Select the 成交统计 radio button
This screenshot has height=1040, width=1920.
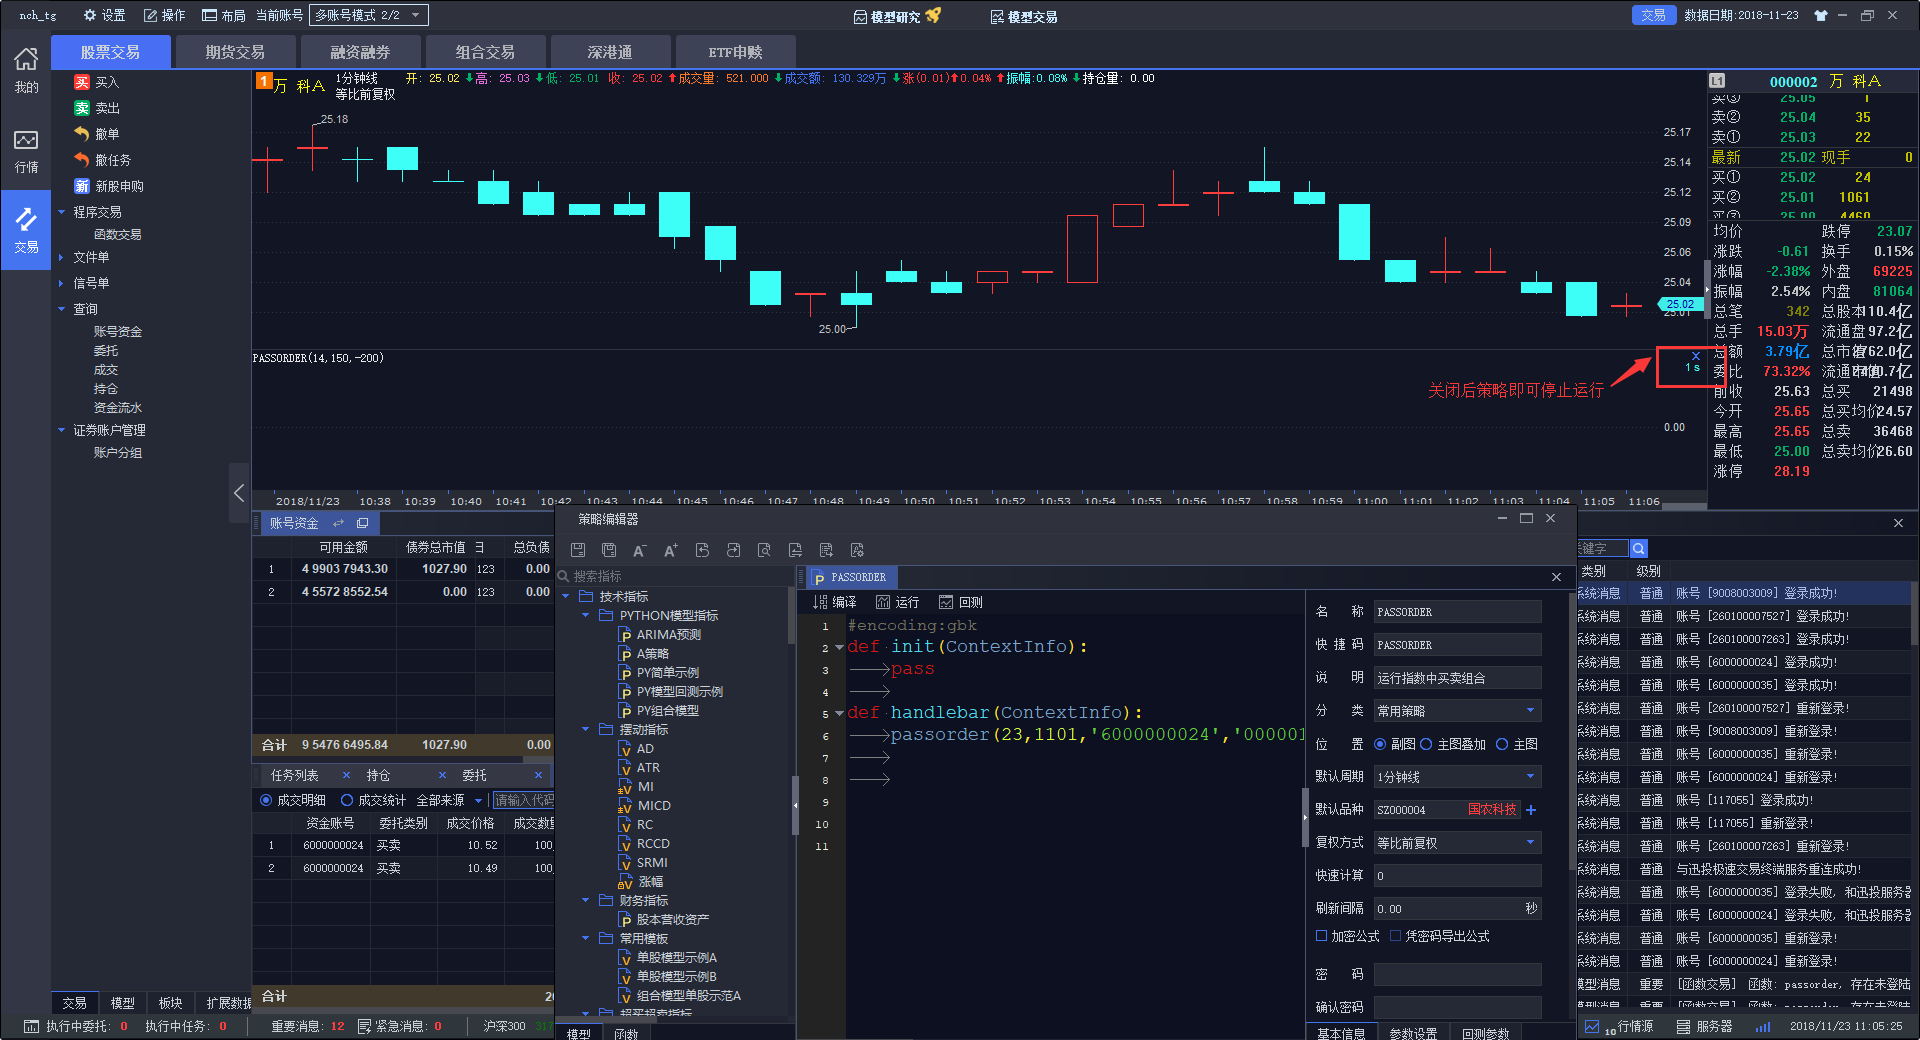click(347, 800)
